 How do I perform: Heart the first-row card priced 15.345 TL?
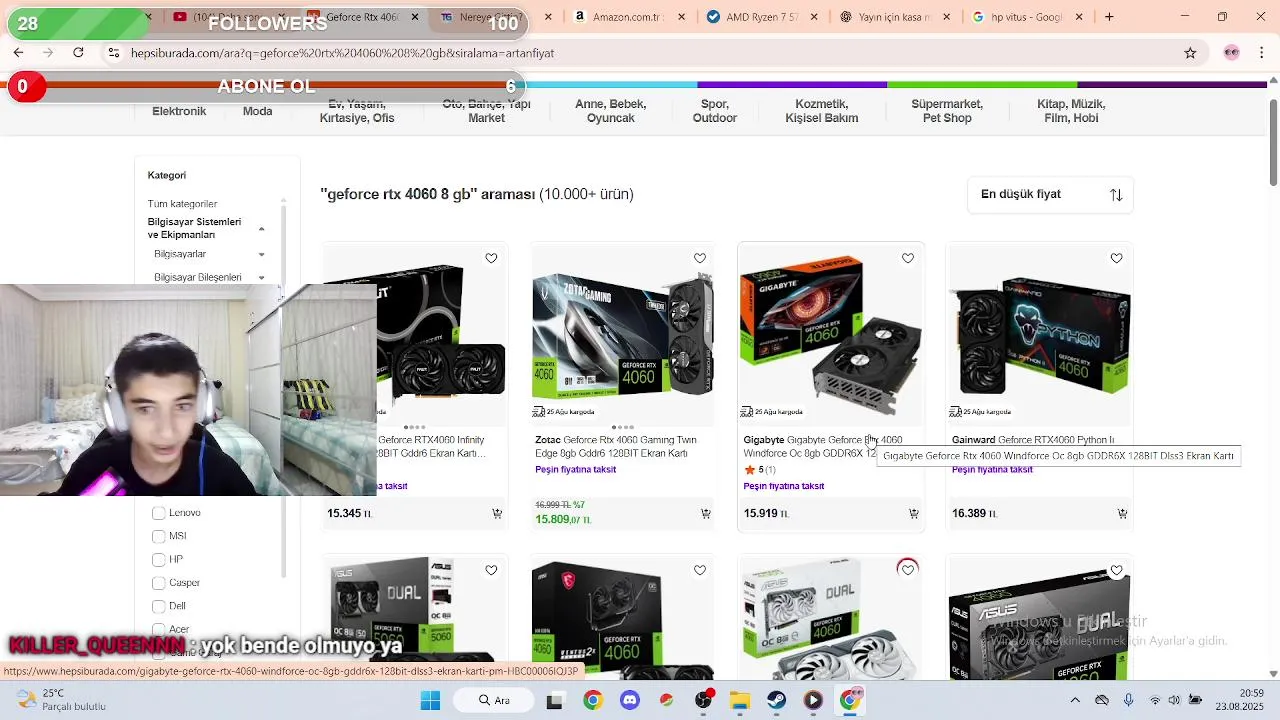(x=491, y=258)
